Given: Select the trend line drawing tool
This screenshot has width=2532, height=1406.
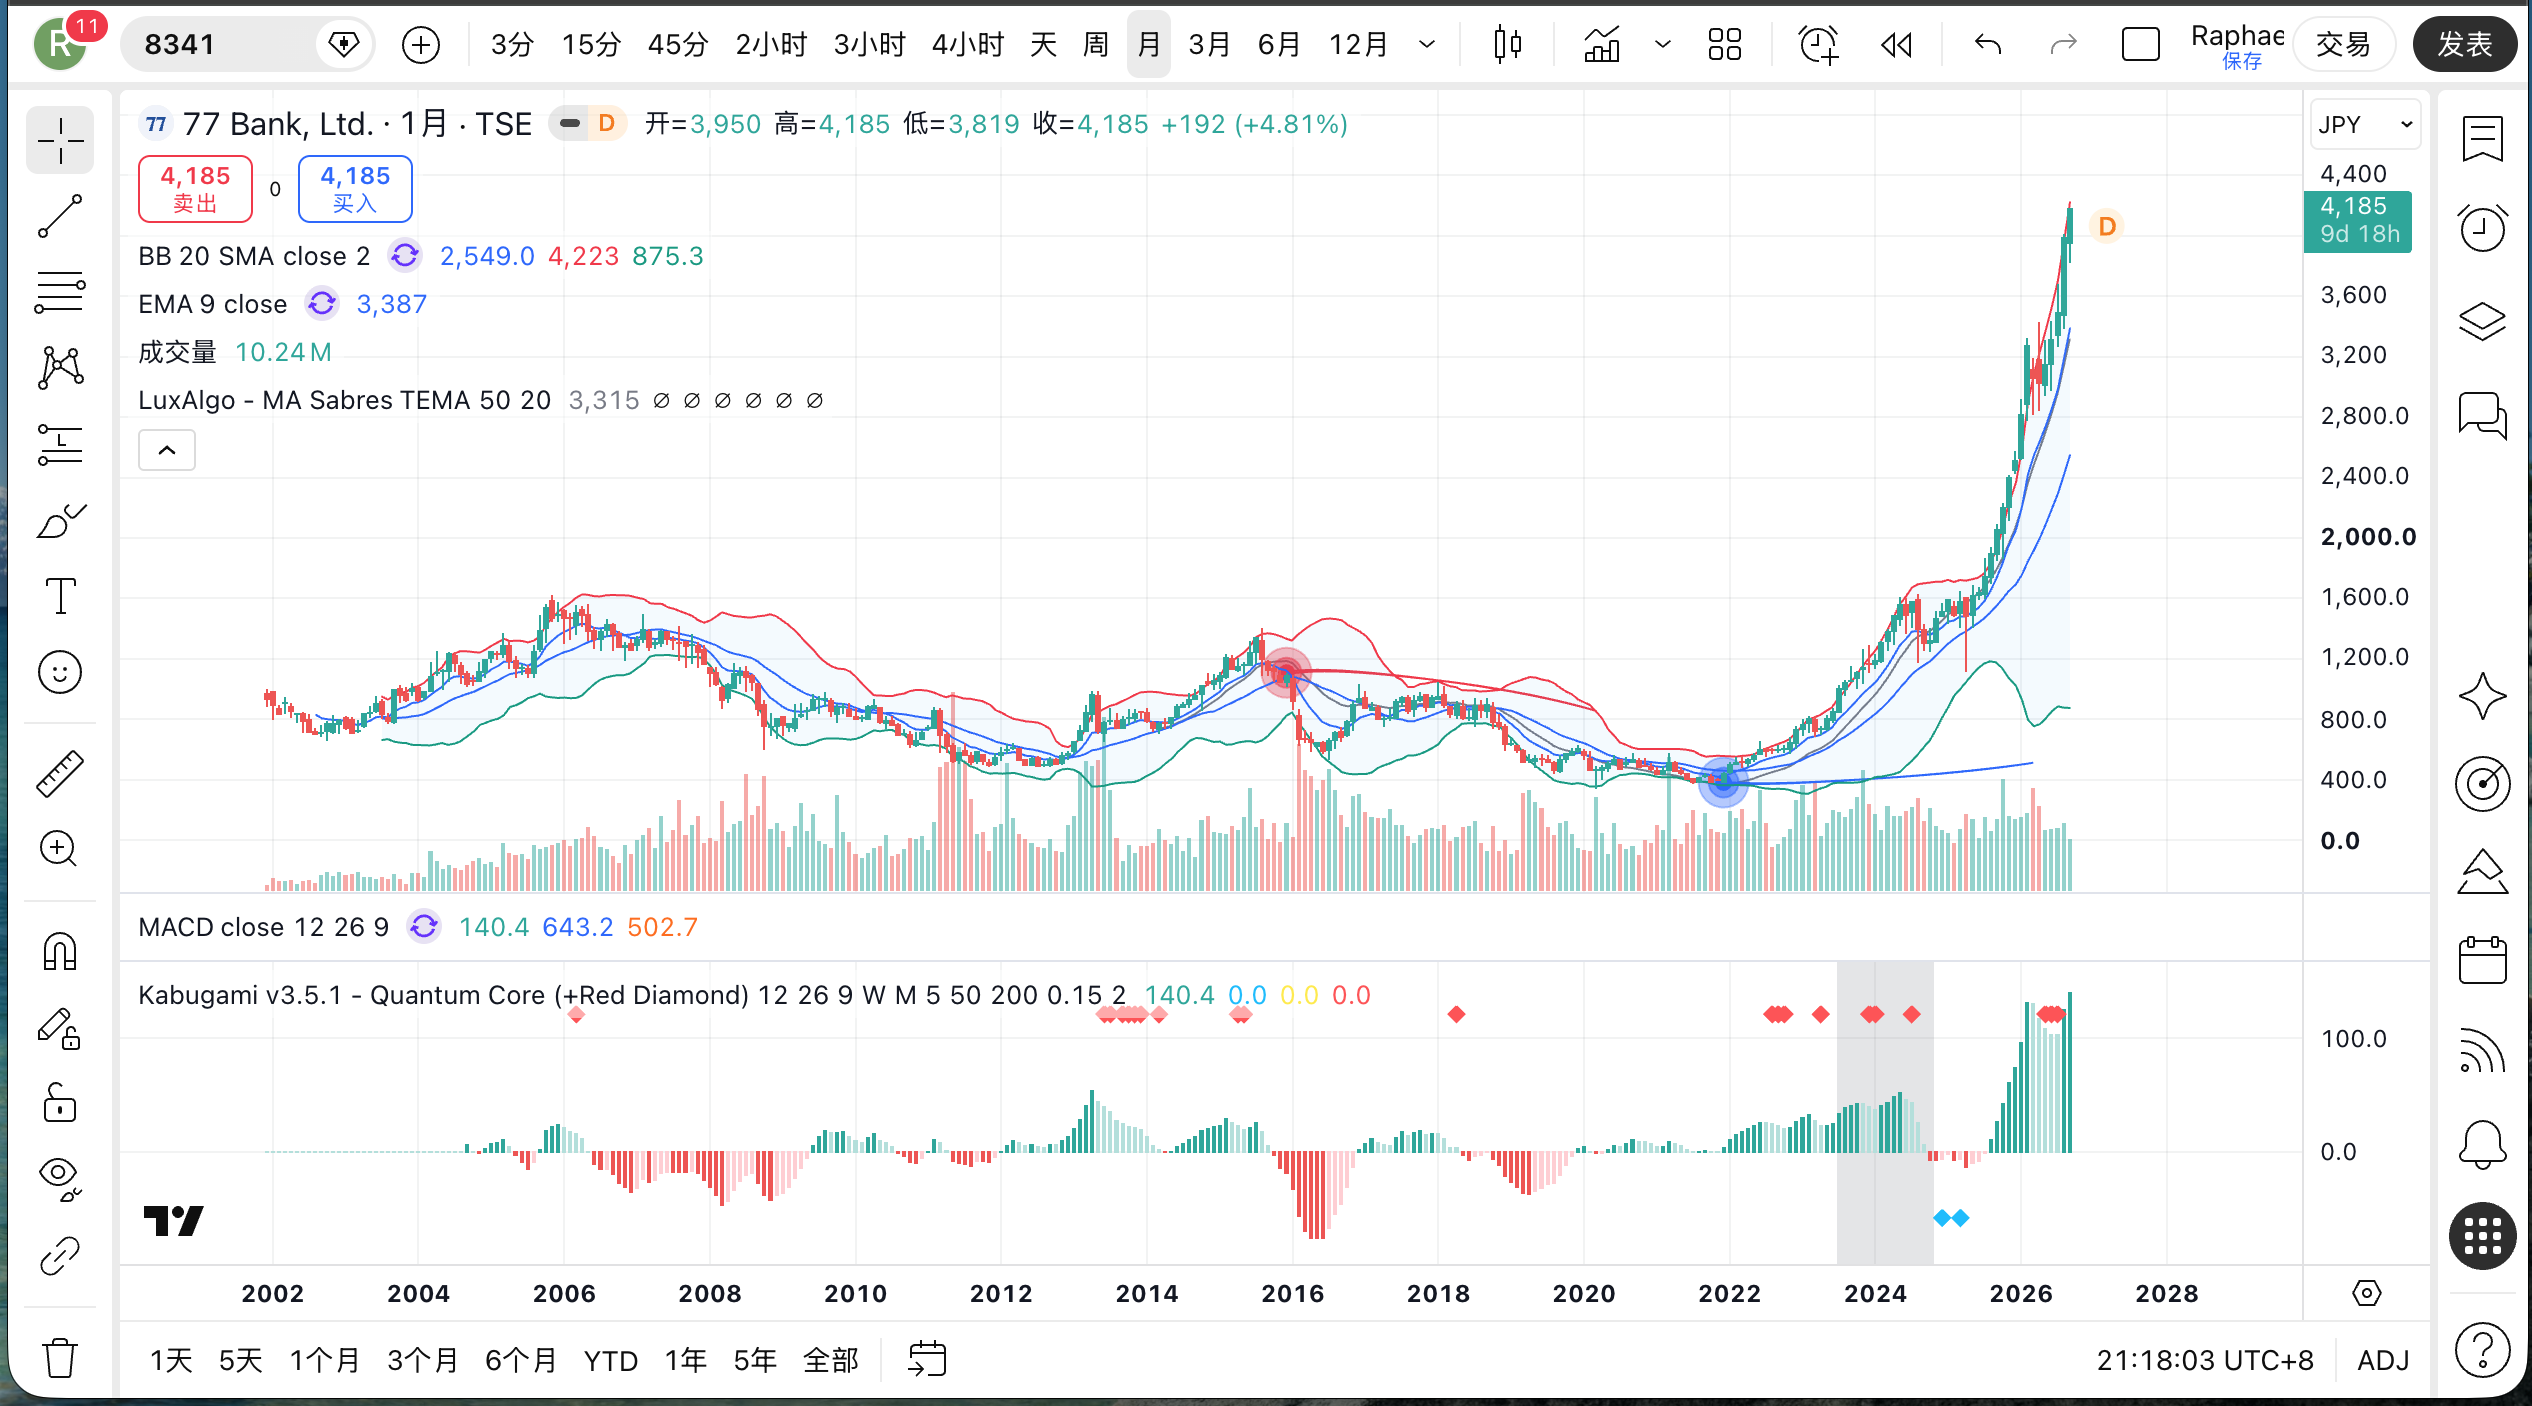Looking at the screenshot, I should point(60,216).
